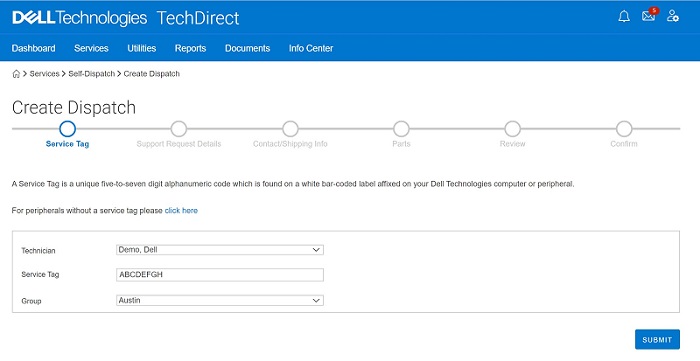This screenshot has height=361, width=700.
Task: Submit the dispatch service tag form
Action: pos(657,340)
